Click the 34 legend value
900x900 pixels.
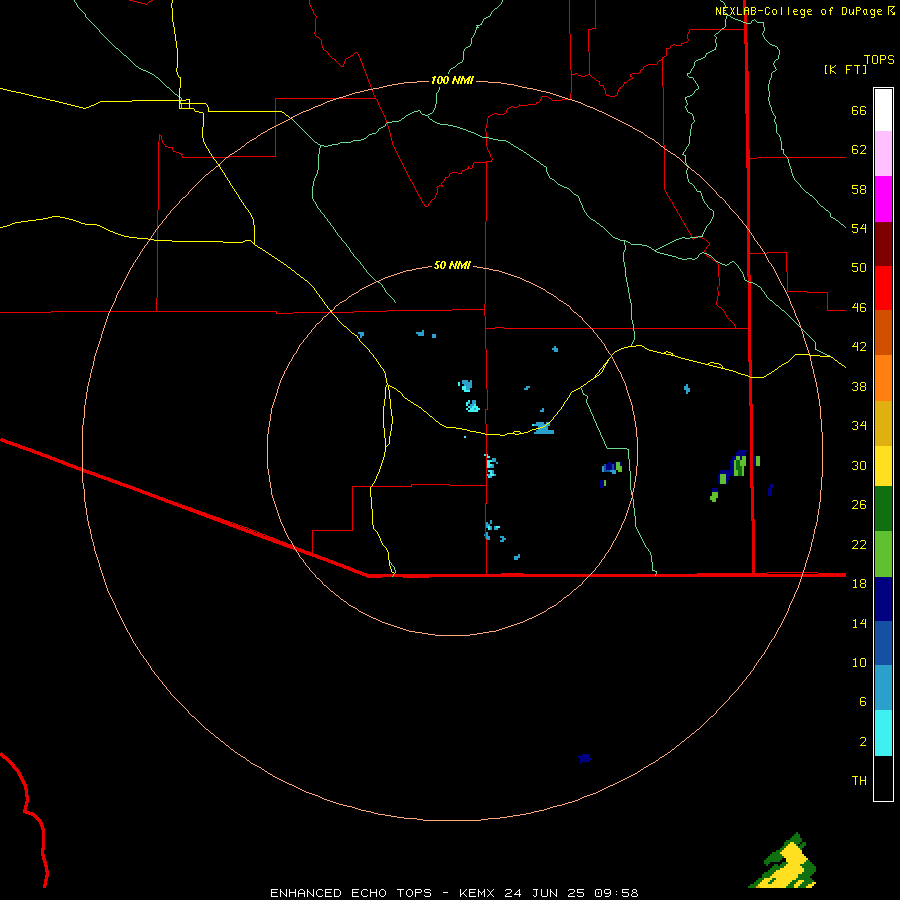[859, 426]
